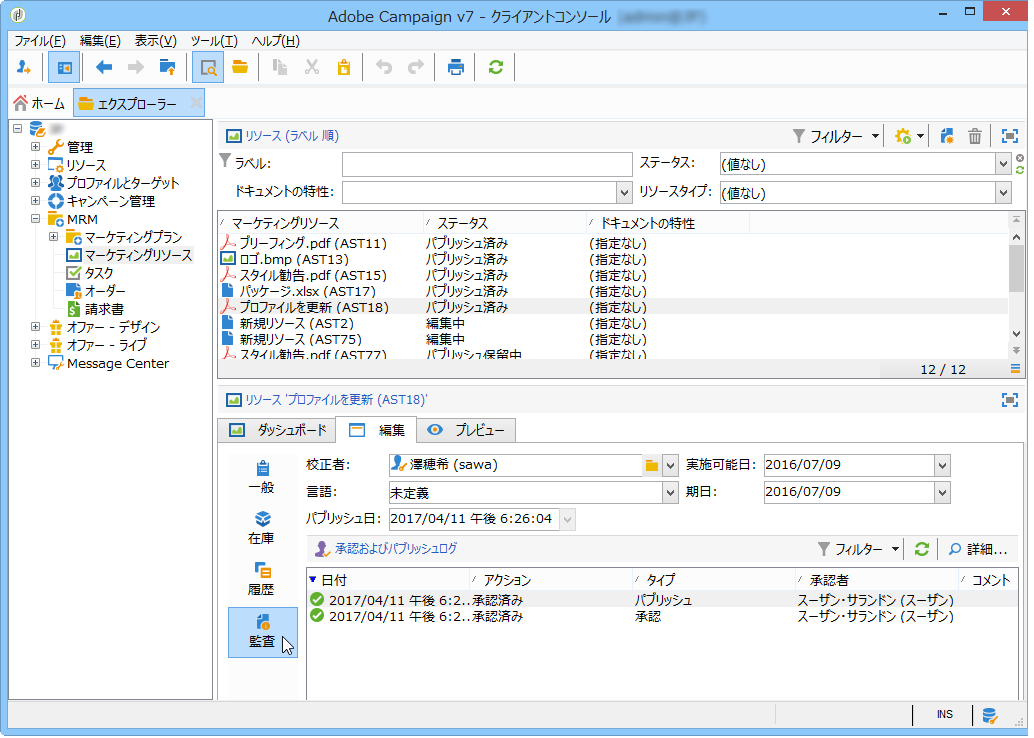Open the ヘルプ(H) menu
The image size is (1034, 738).
pos(276,41)
